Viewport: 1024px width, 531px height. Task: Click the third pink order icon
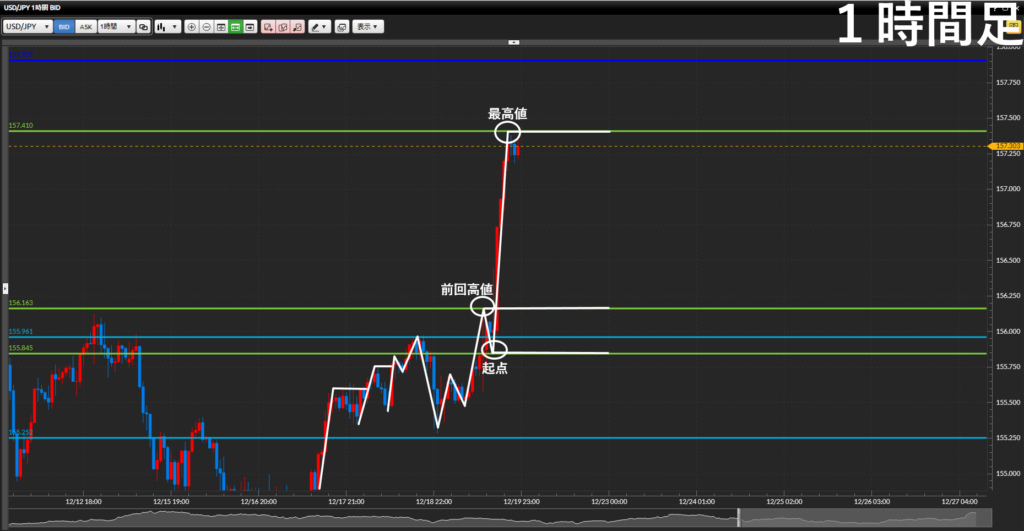297,26
